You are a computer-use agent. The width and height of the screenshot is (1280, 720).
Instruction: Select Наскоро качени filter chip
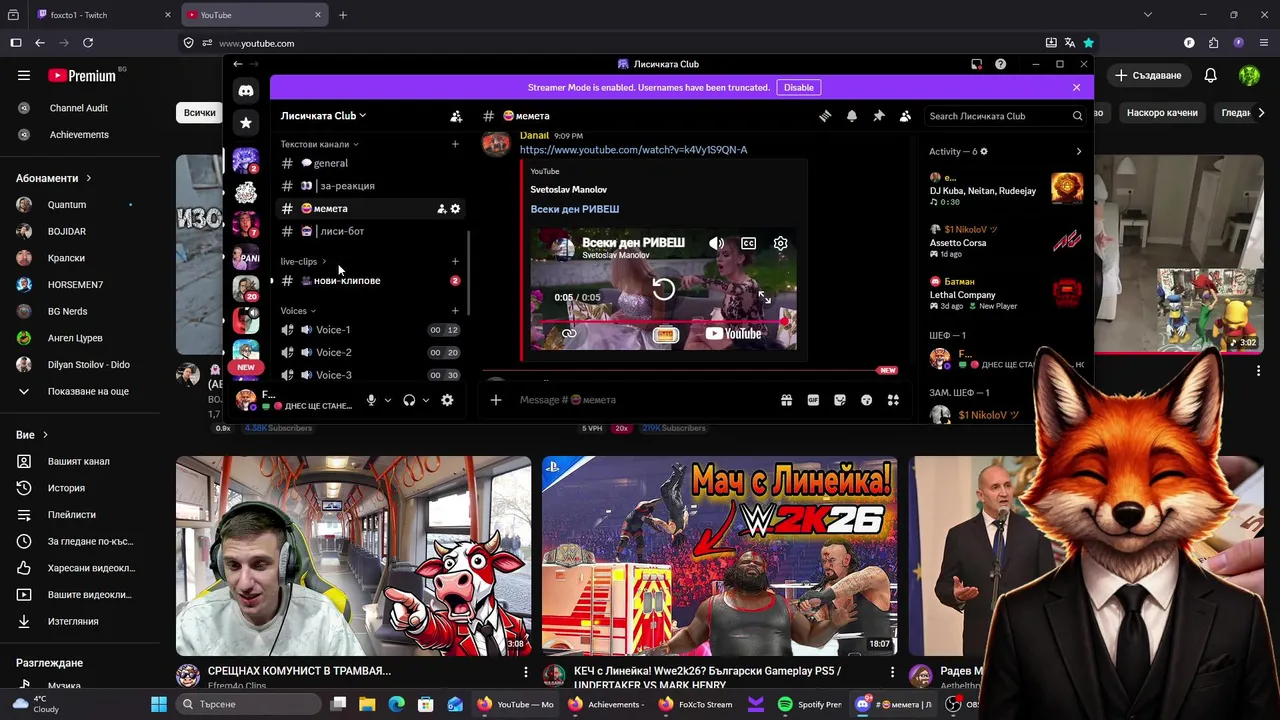[1162, 113]
